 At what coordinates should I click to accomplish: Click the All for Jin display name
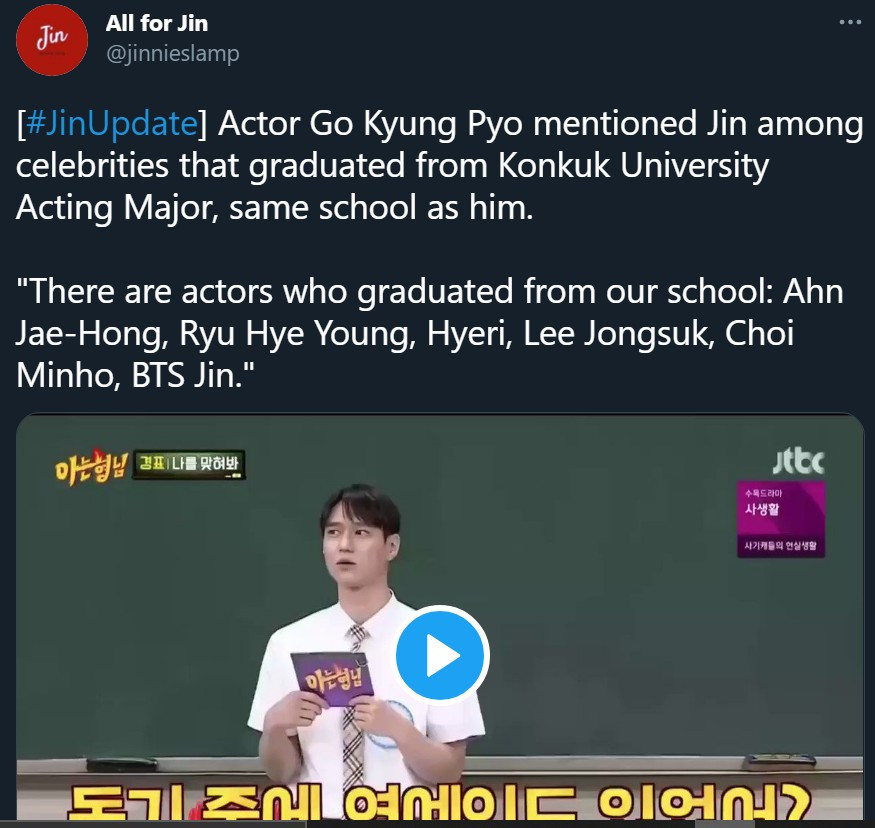pyautogui.click(x=157, y=23)
